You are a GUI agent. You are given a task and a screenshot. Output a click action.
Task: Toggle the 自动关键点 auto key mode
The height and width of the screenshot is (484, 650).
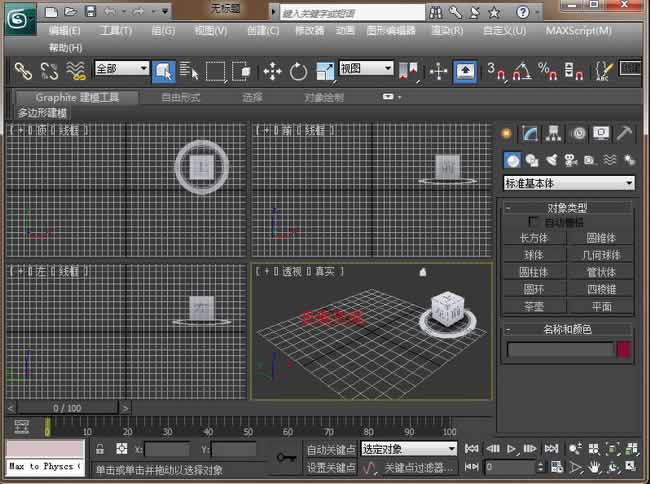pyautogui.click(x=330, y=450)
